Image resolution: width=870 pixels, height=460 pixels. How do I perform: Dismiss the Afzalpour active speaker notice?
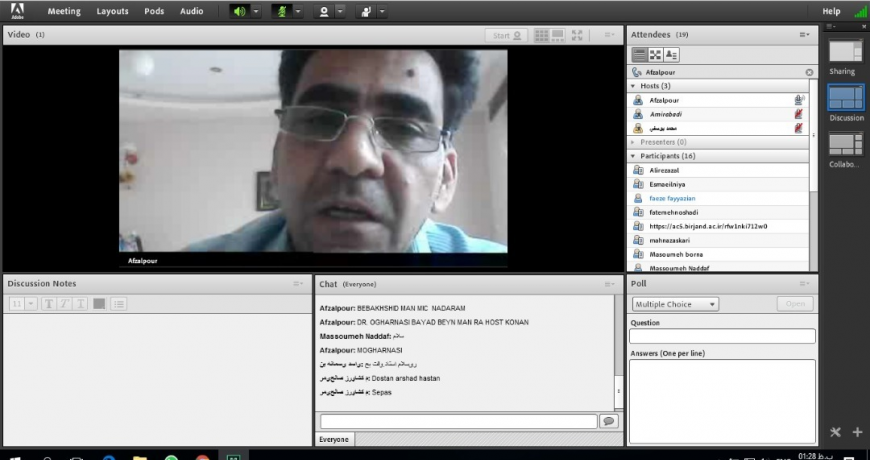click(809, 73)
